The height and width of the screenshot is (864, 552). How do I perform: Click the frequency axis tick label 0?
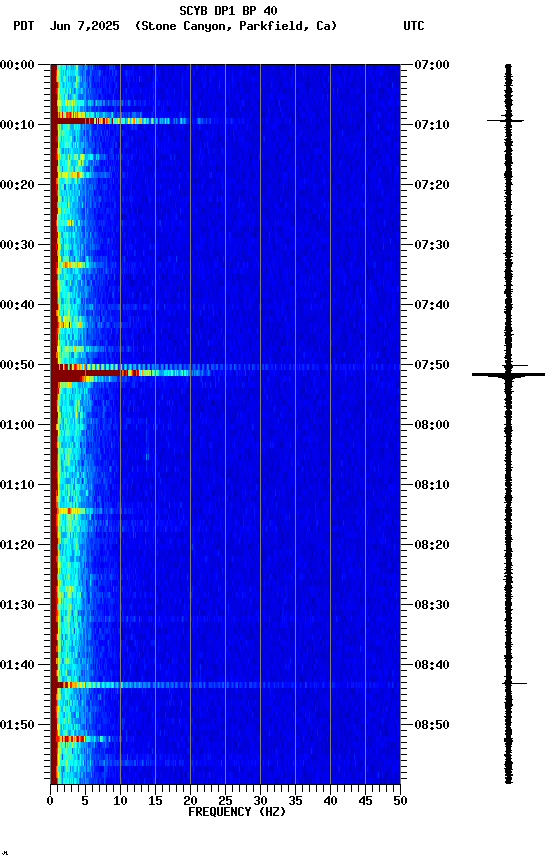coord(51,801)
